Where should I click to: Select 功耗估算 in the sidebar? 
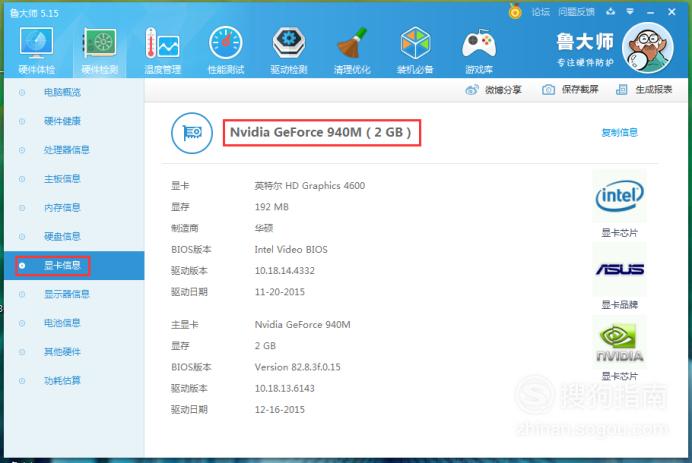[x=62, y=380]
